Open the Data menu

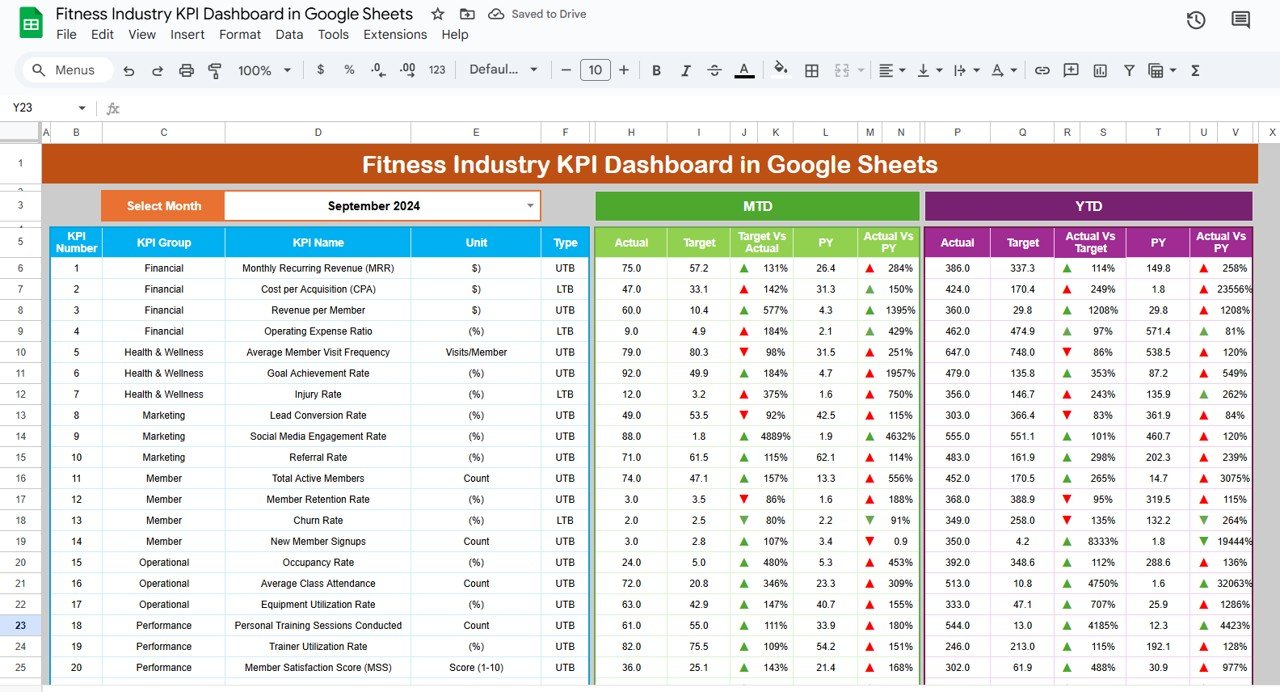289,34
